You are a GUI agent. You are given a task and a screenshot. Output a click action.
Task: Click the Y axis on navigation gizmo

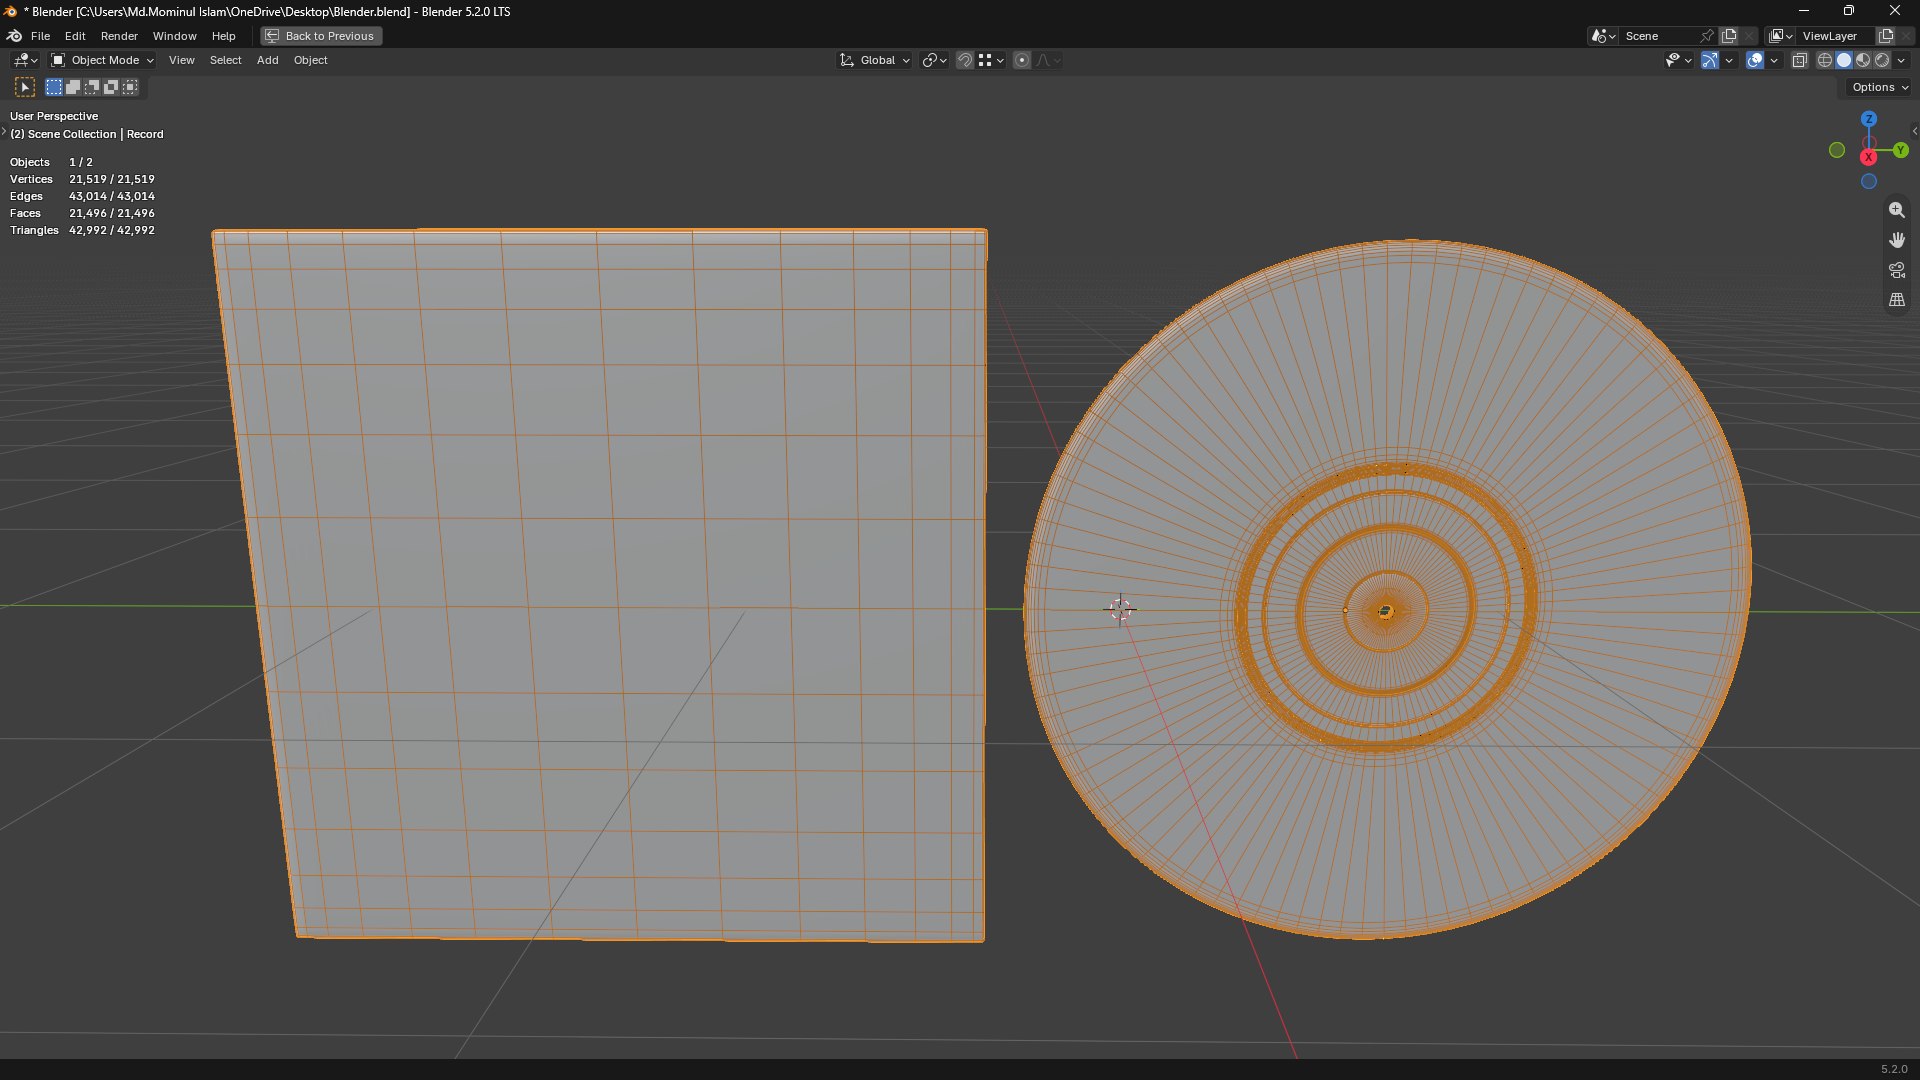(1901, 150)
